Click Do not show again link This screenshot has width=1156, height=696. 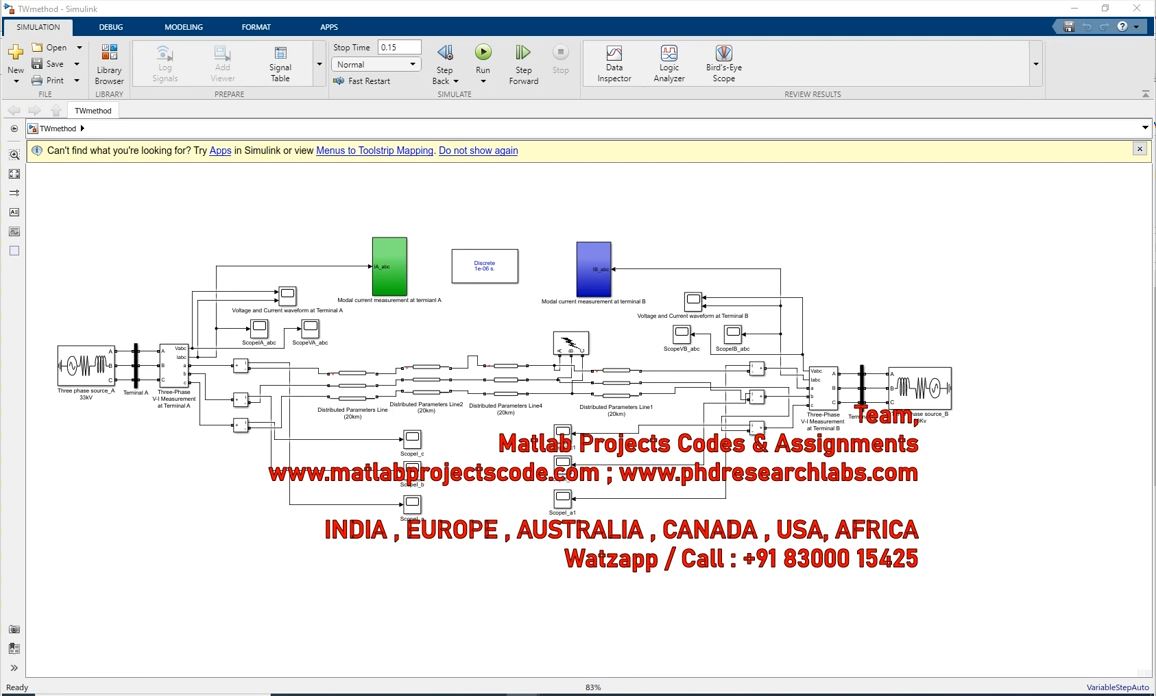(478, 150)
